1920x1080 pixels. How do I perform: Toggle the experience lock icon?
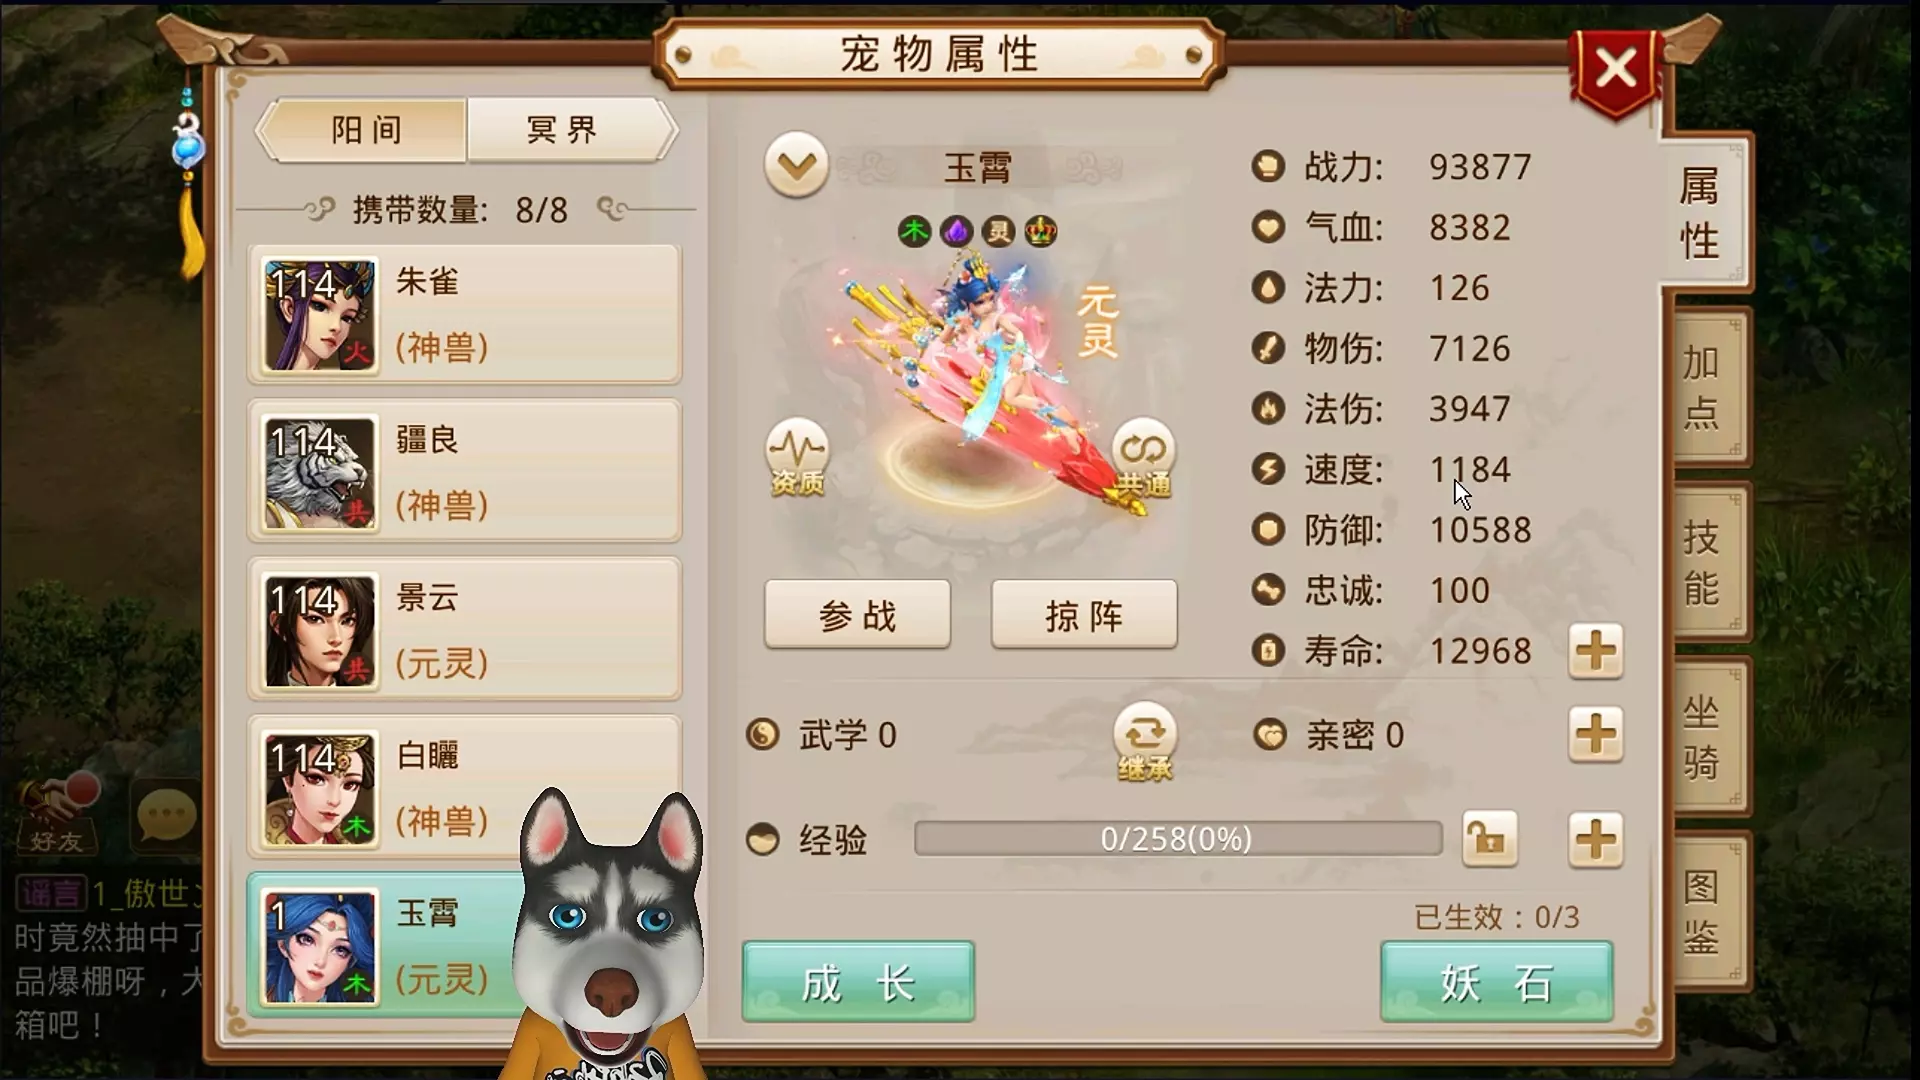[1489, 838]
